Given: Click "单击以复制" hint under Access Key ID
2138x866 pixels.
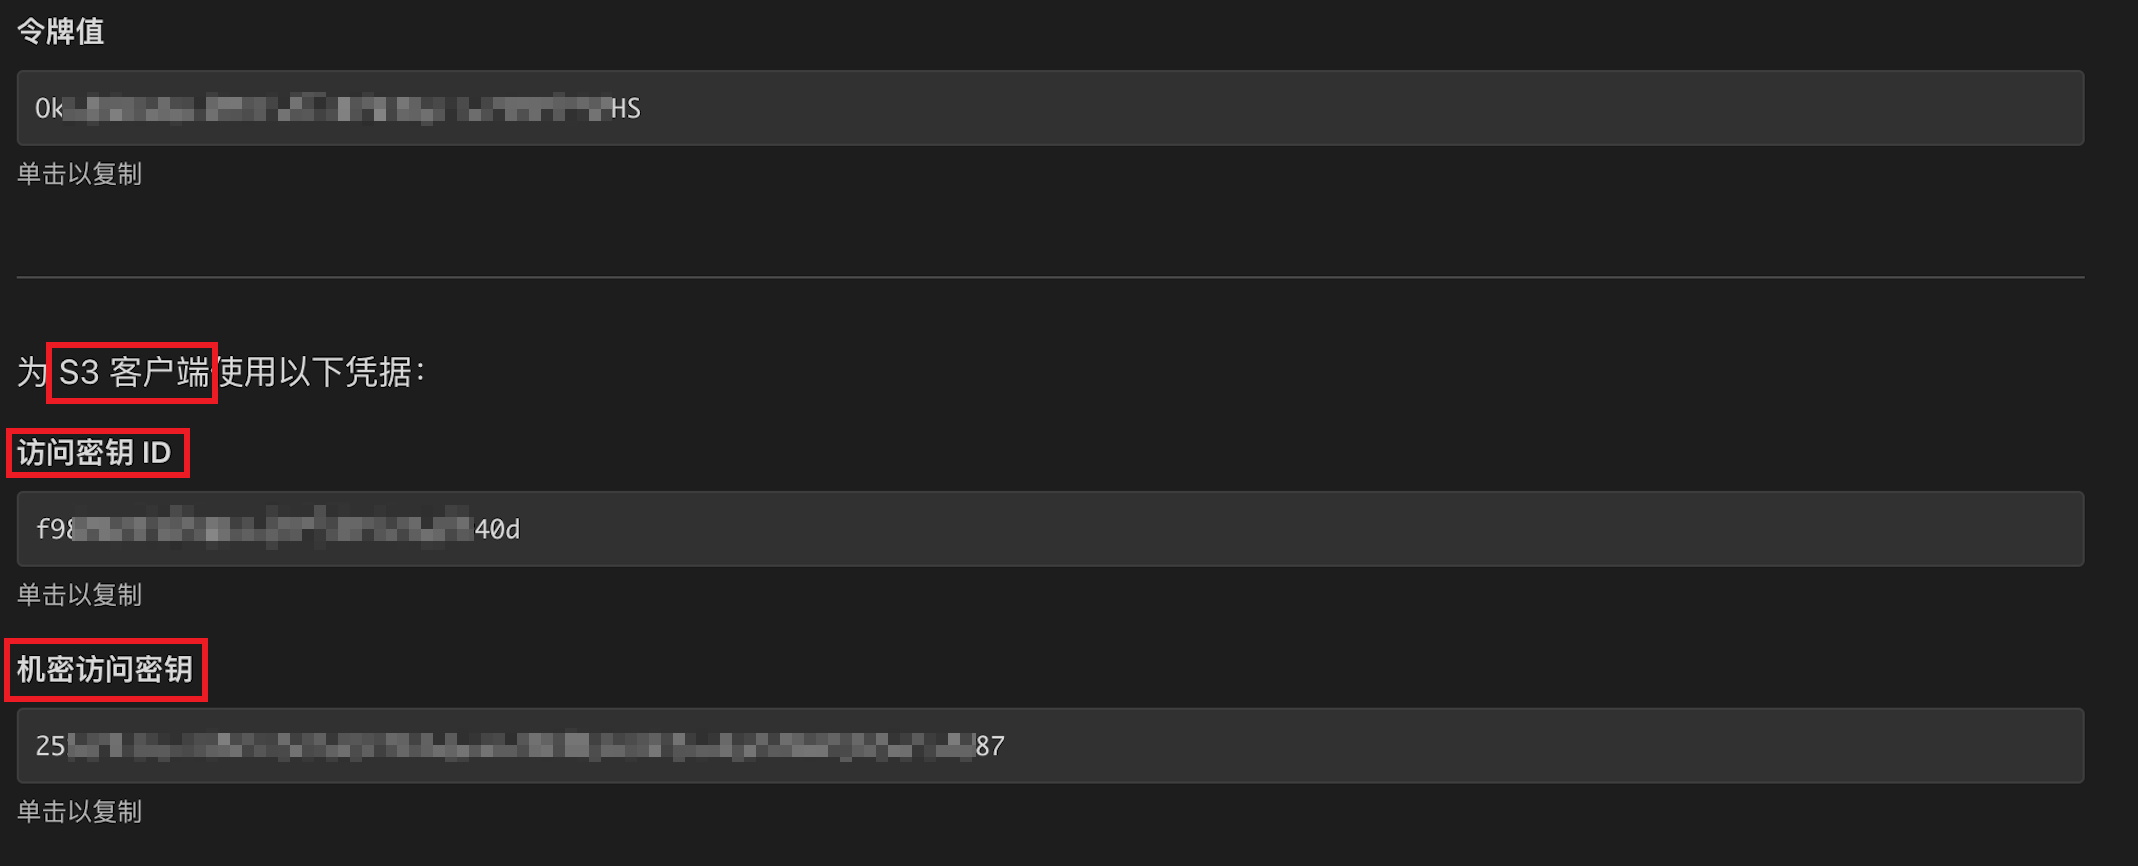Looking at the screenshot, I should coord(79,595).
